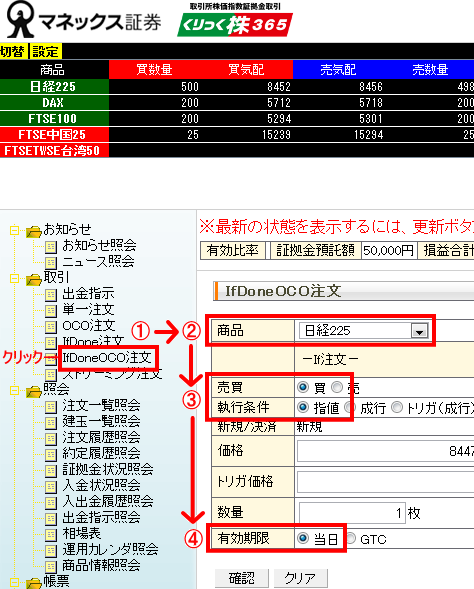Click page icon beside OCO注文
The width and height of the screenshot is (474, 589).
[x=51, y=327]
